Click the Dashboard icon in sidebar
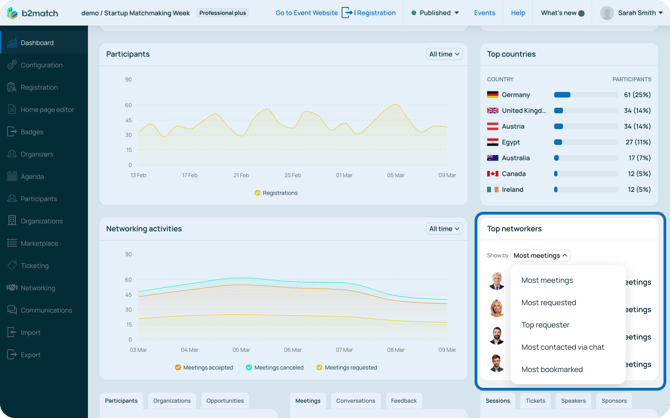The width and height of the screenshot is (670, 418). pos(12,43)
